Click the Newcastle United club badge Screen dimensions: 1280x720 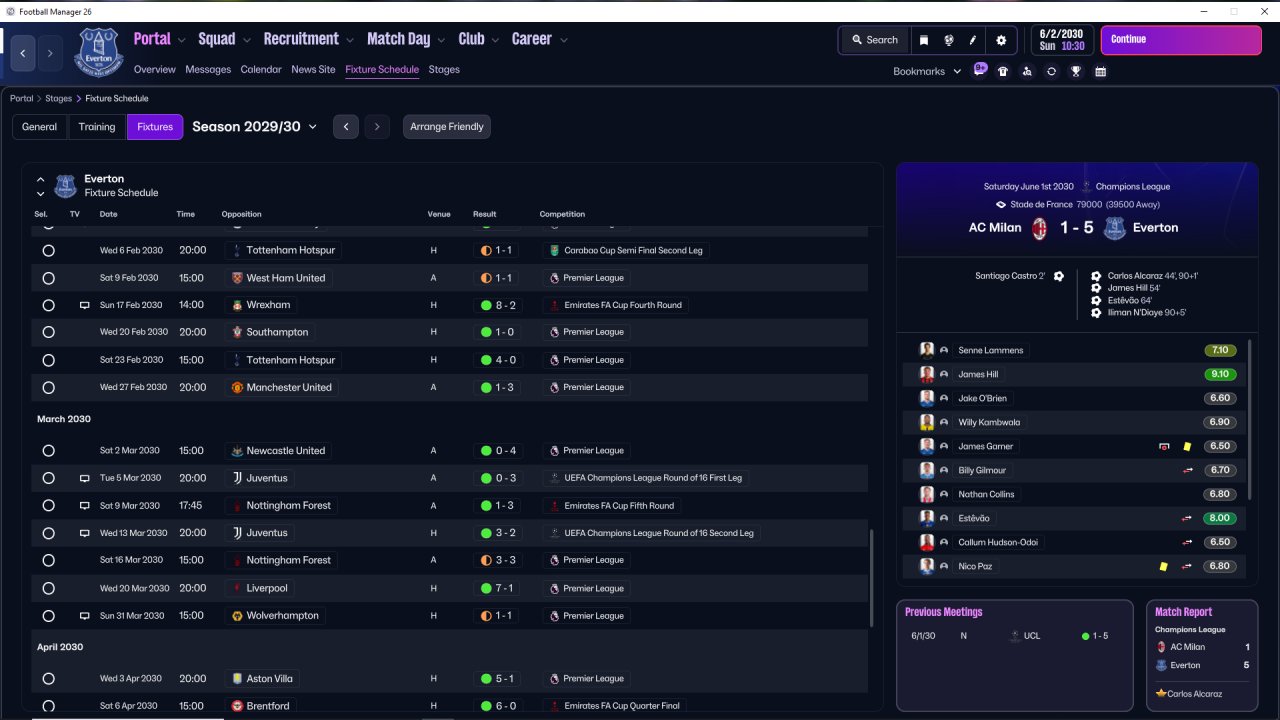pos(237,451)
